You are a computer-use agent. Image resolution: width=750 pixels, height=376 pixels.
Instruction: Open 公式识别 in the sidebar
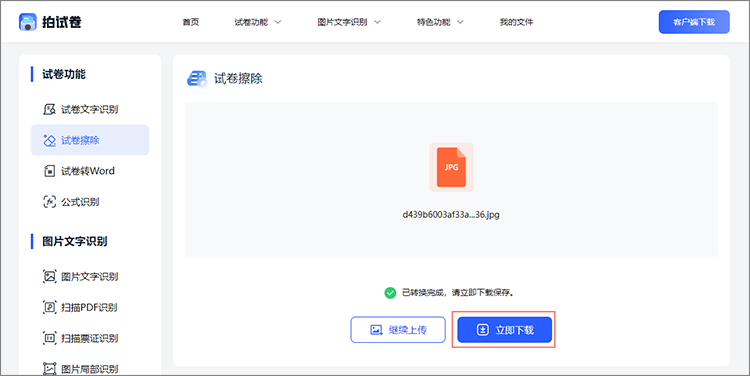point(80,202)
